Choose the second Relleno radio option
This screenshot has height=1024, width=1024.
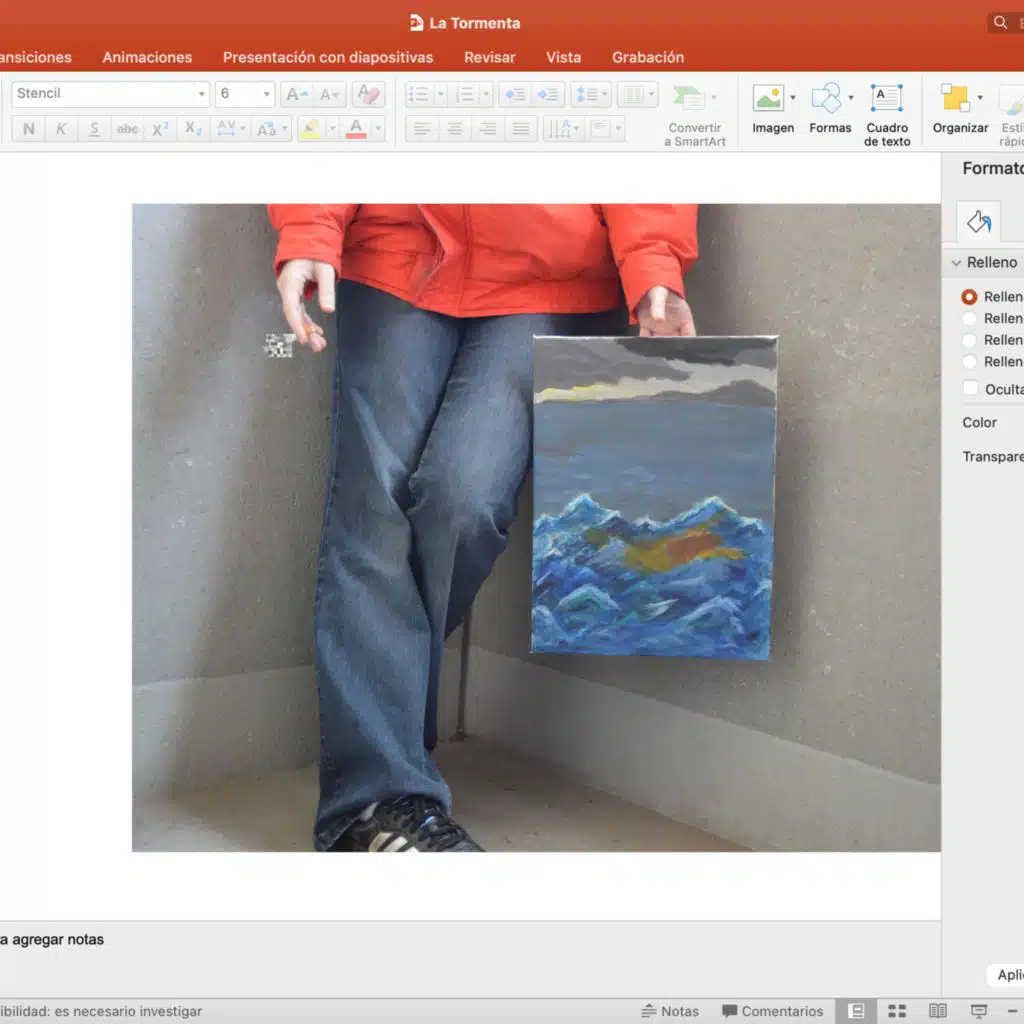coord(969,319)
